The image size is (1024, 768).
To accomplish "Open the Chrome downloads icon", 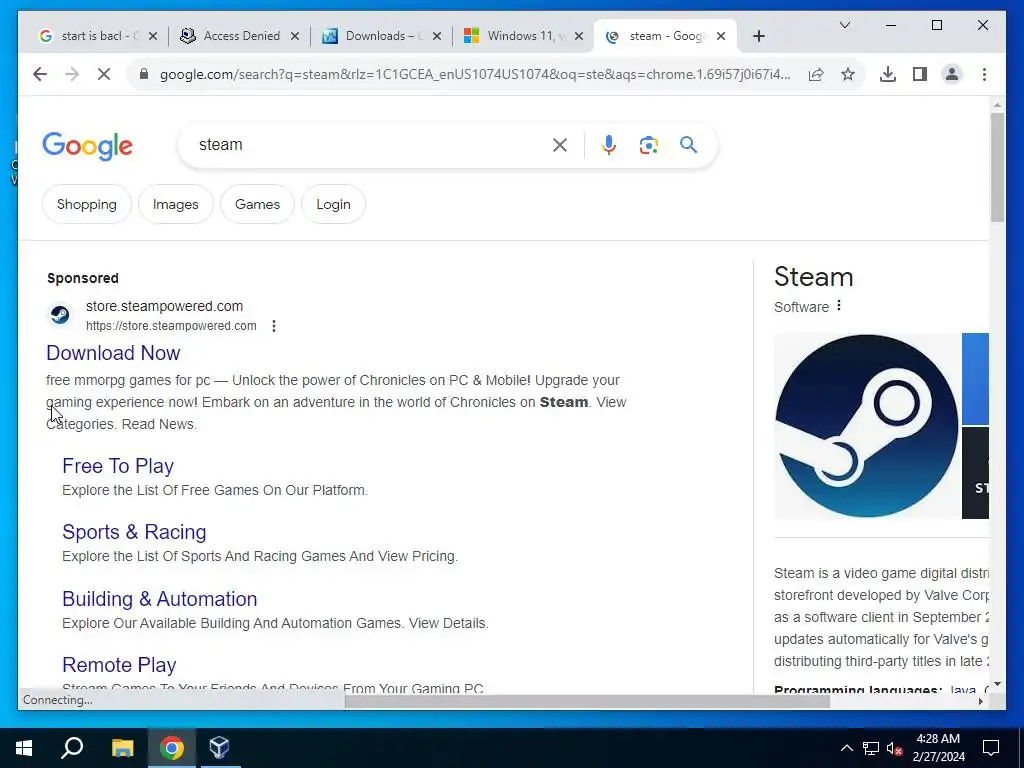I will click(x=888, y=74).
